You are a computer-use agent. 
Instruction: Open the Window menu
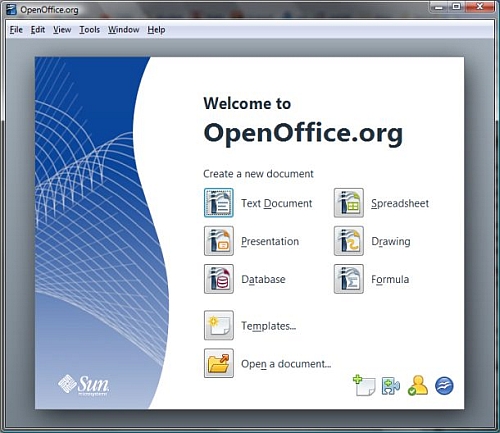tap(123, 30)
